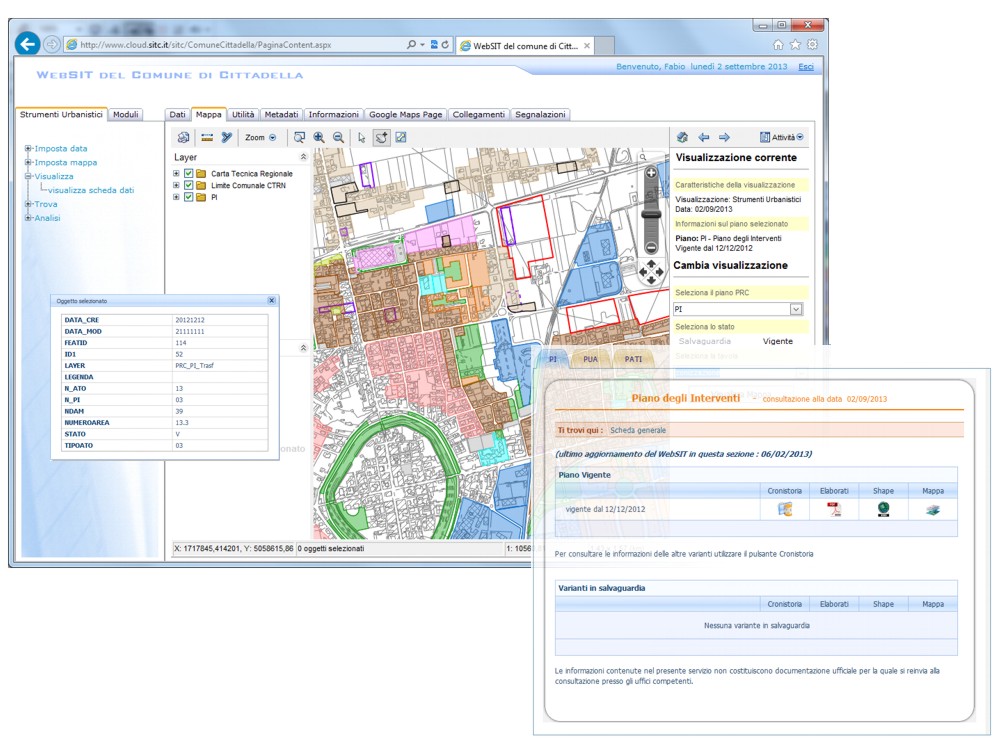Expand the PI layer group
This screenshot has height=750, width=1000.
[x=176, y=197]
